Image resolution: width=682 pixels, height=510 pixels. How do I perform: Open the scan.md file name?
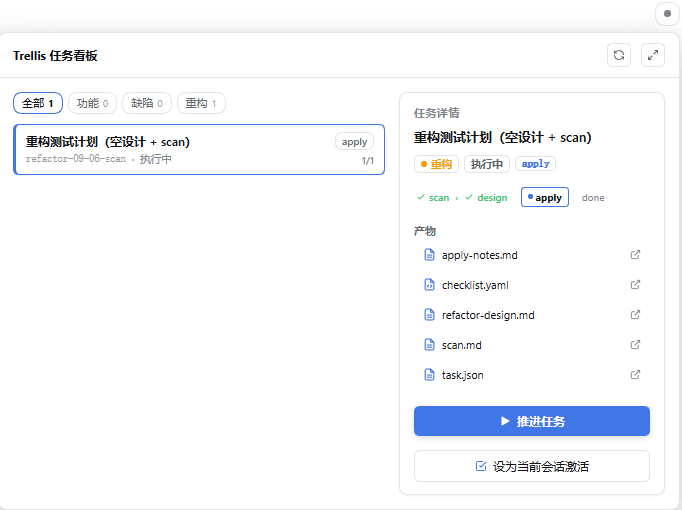[461, 345]
